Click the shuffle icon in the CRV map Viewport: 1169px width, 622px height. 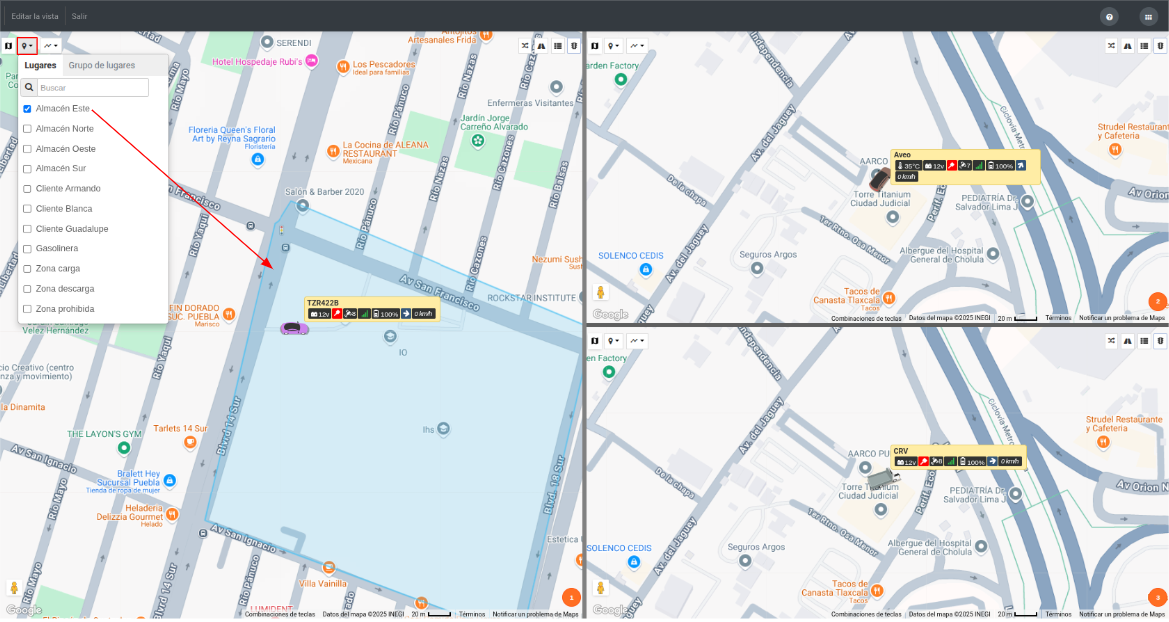1112,342
